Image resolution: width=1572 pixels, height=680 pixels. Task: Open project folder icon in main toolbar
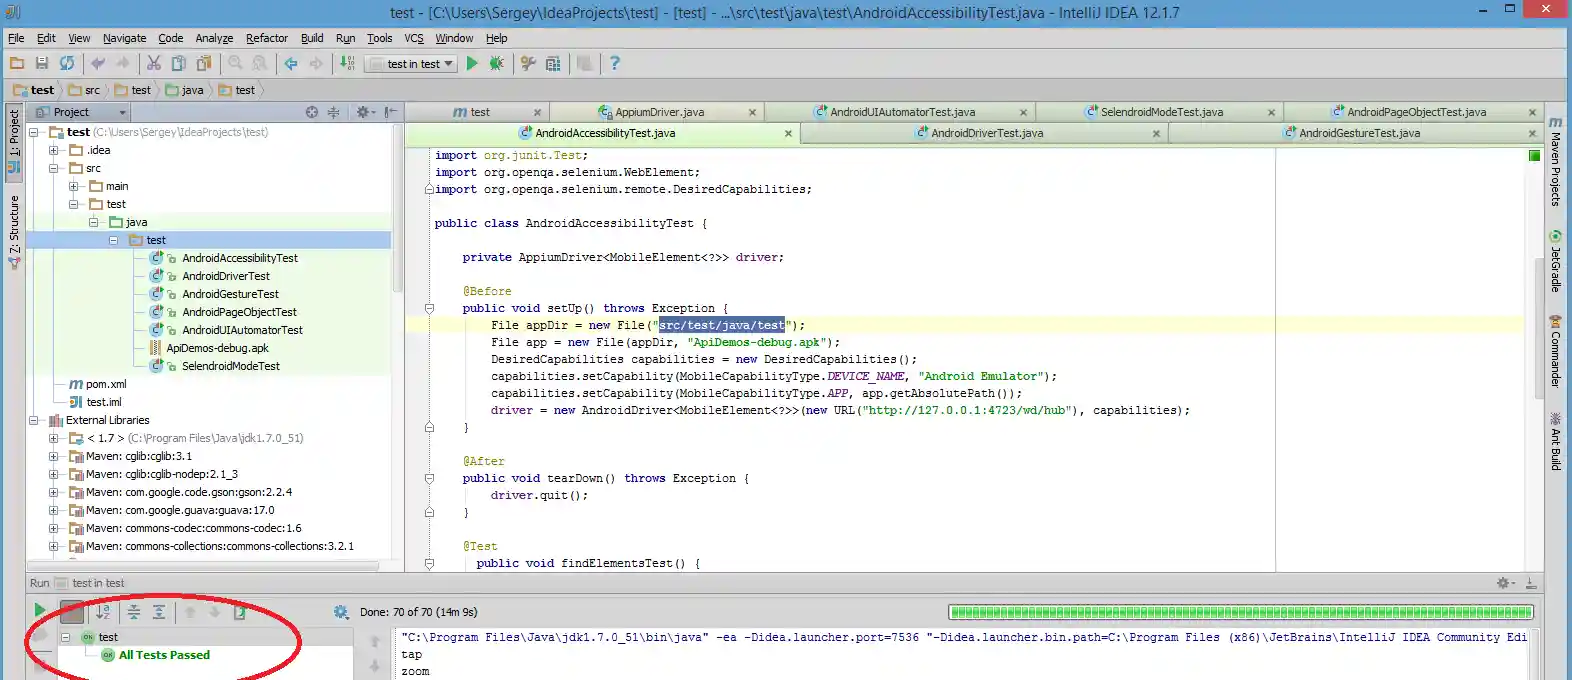(17, 63)
